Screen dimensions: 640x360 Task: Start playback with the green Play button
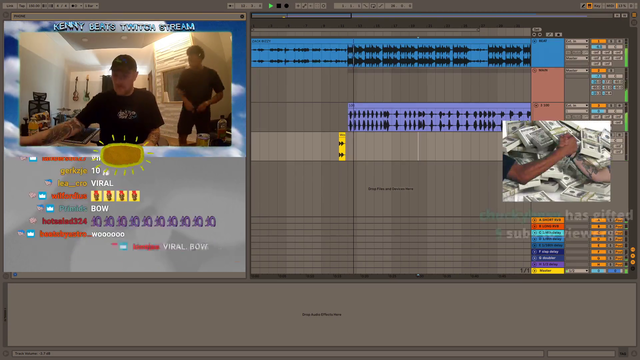tap(271, 6)
